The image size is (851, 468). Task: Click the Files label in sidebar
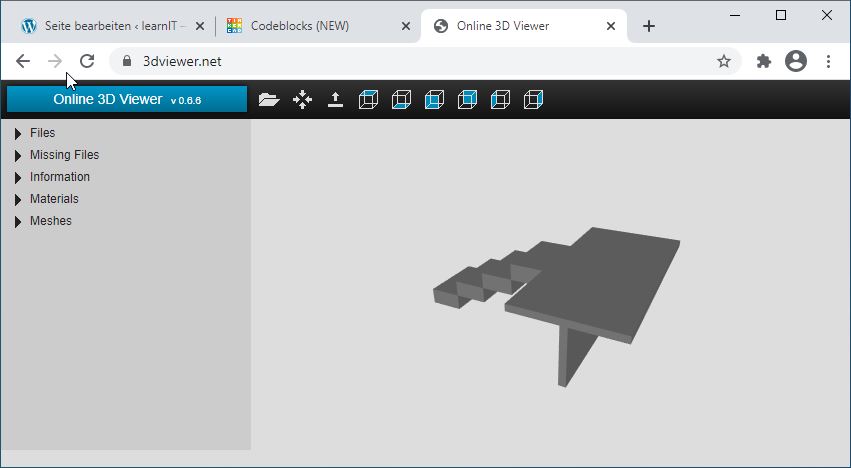coord(42,133)
